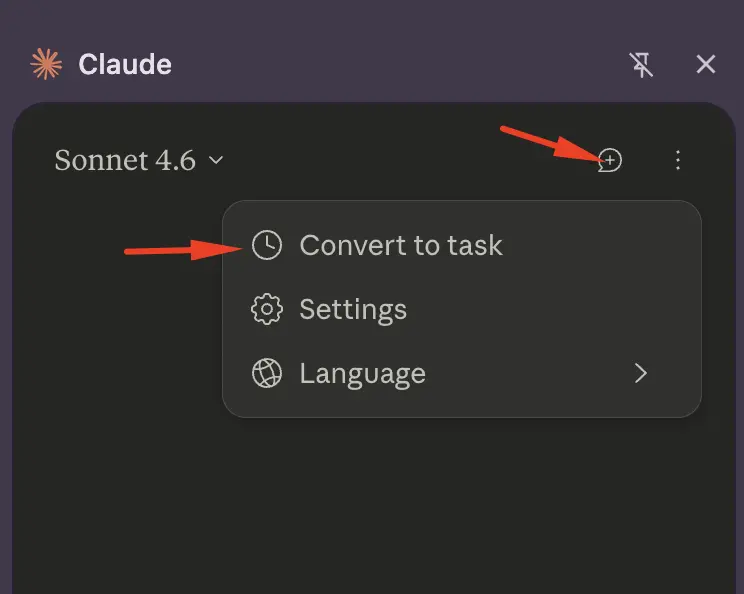Screen dimensions: 744x594
Task: Click the globe icon next to Language
Action: click(x=266, y=374)
